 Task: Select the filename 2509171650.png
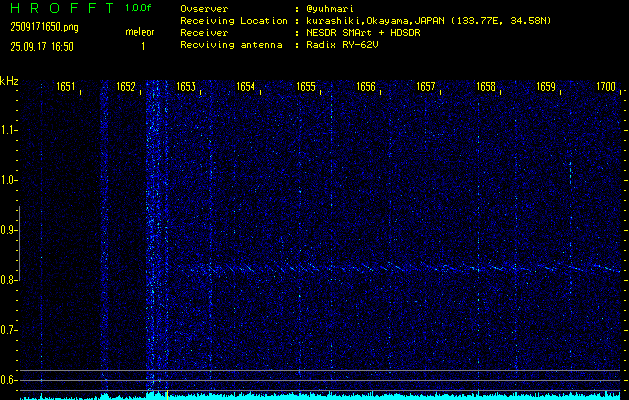click(45, 28)
